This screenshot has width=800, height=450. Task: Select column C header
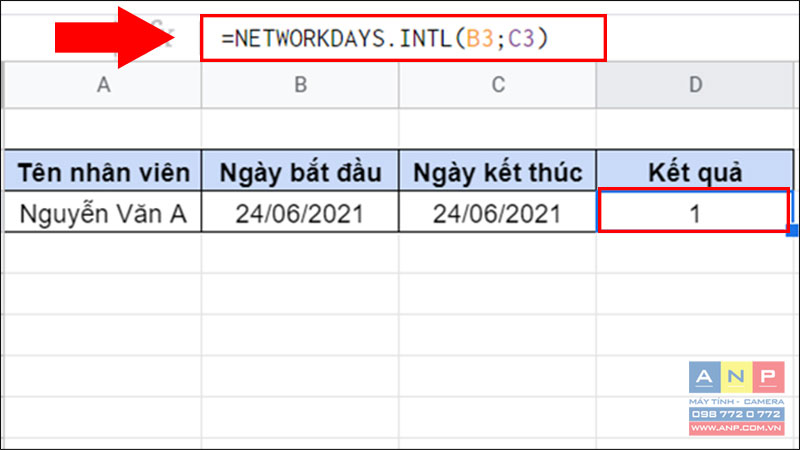[498, 85]
